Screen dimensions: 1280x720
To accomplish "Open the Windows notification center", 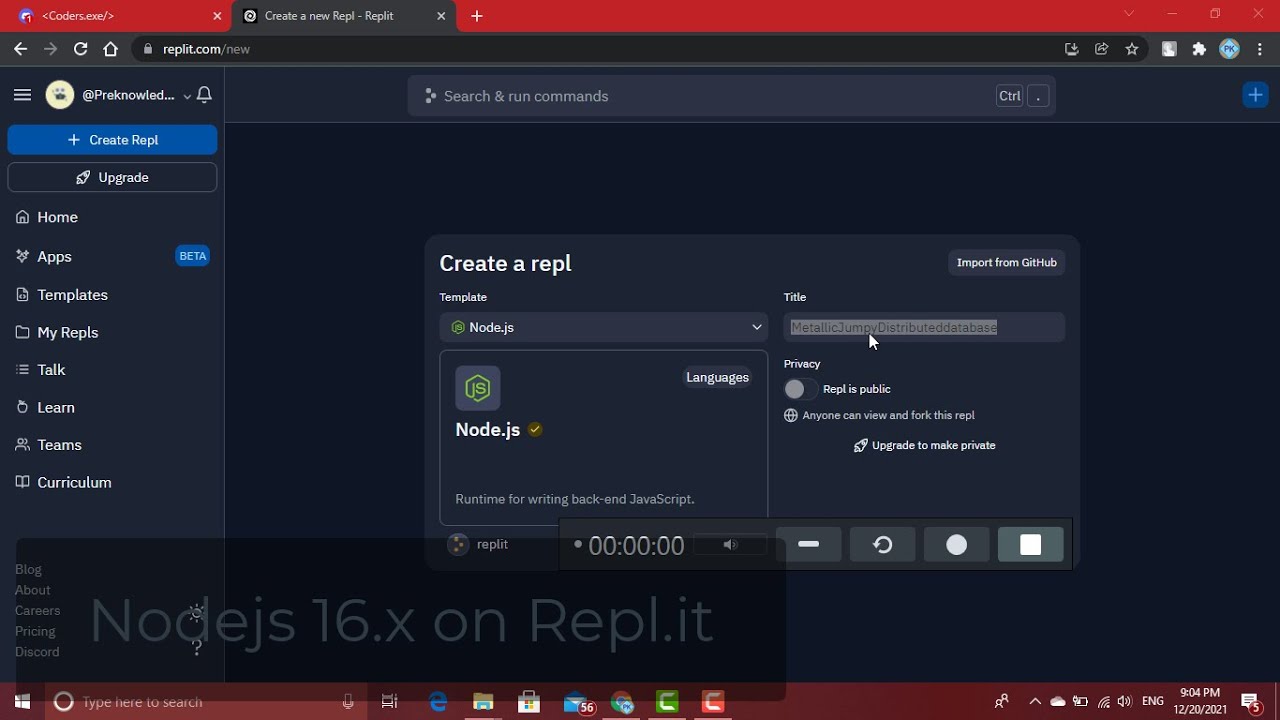I will [x=1251, y=702].
